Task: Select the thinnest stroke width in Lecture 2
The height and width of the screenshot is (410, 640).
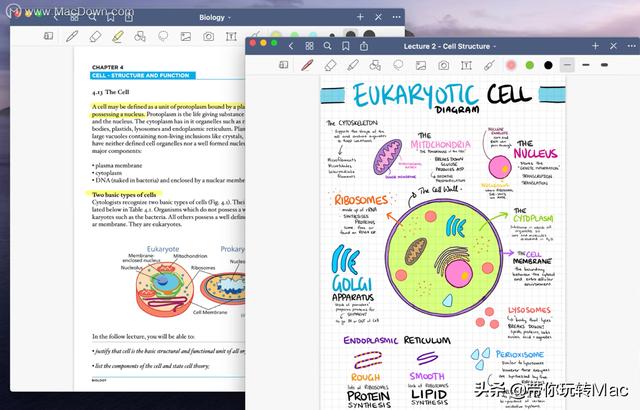Action: click(x=567, y=65)
